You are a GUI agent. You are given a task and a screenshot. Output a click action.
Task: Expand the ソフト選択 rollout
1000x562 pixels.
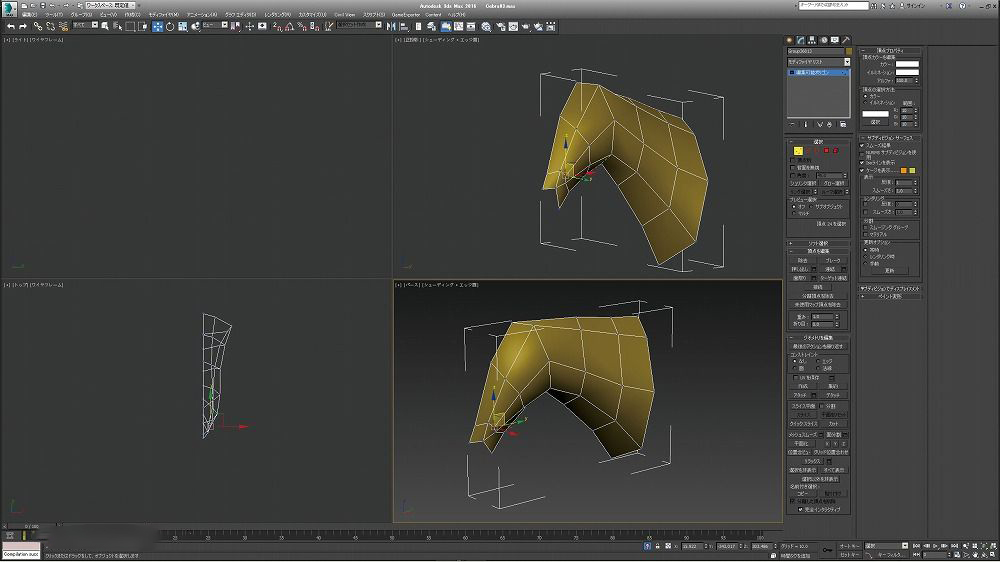(x=820, y=243)
